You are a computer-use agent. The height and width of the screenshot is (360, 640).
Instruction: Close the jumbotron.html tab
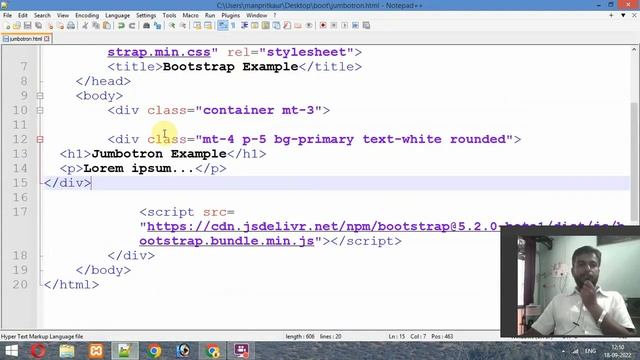point(47,39)
